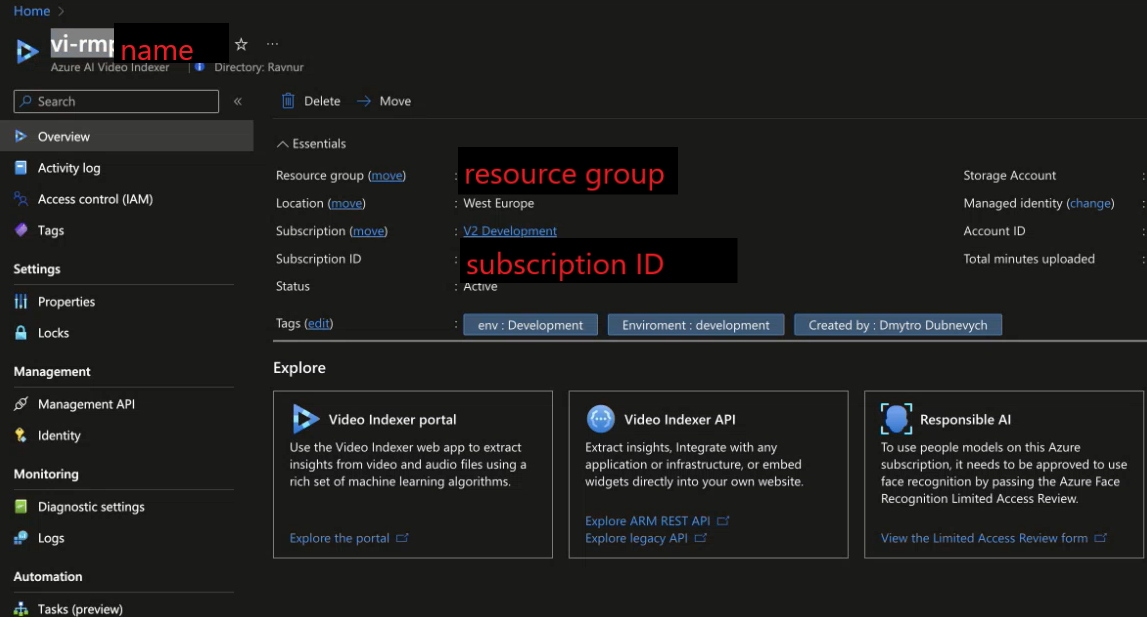1147x617 pixels.
Task: Click external-link icon after Explore legacy API
Action: point(701,538)
